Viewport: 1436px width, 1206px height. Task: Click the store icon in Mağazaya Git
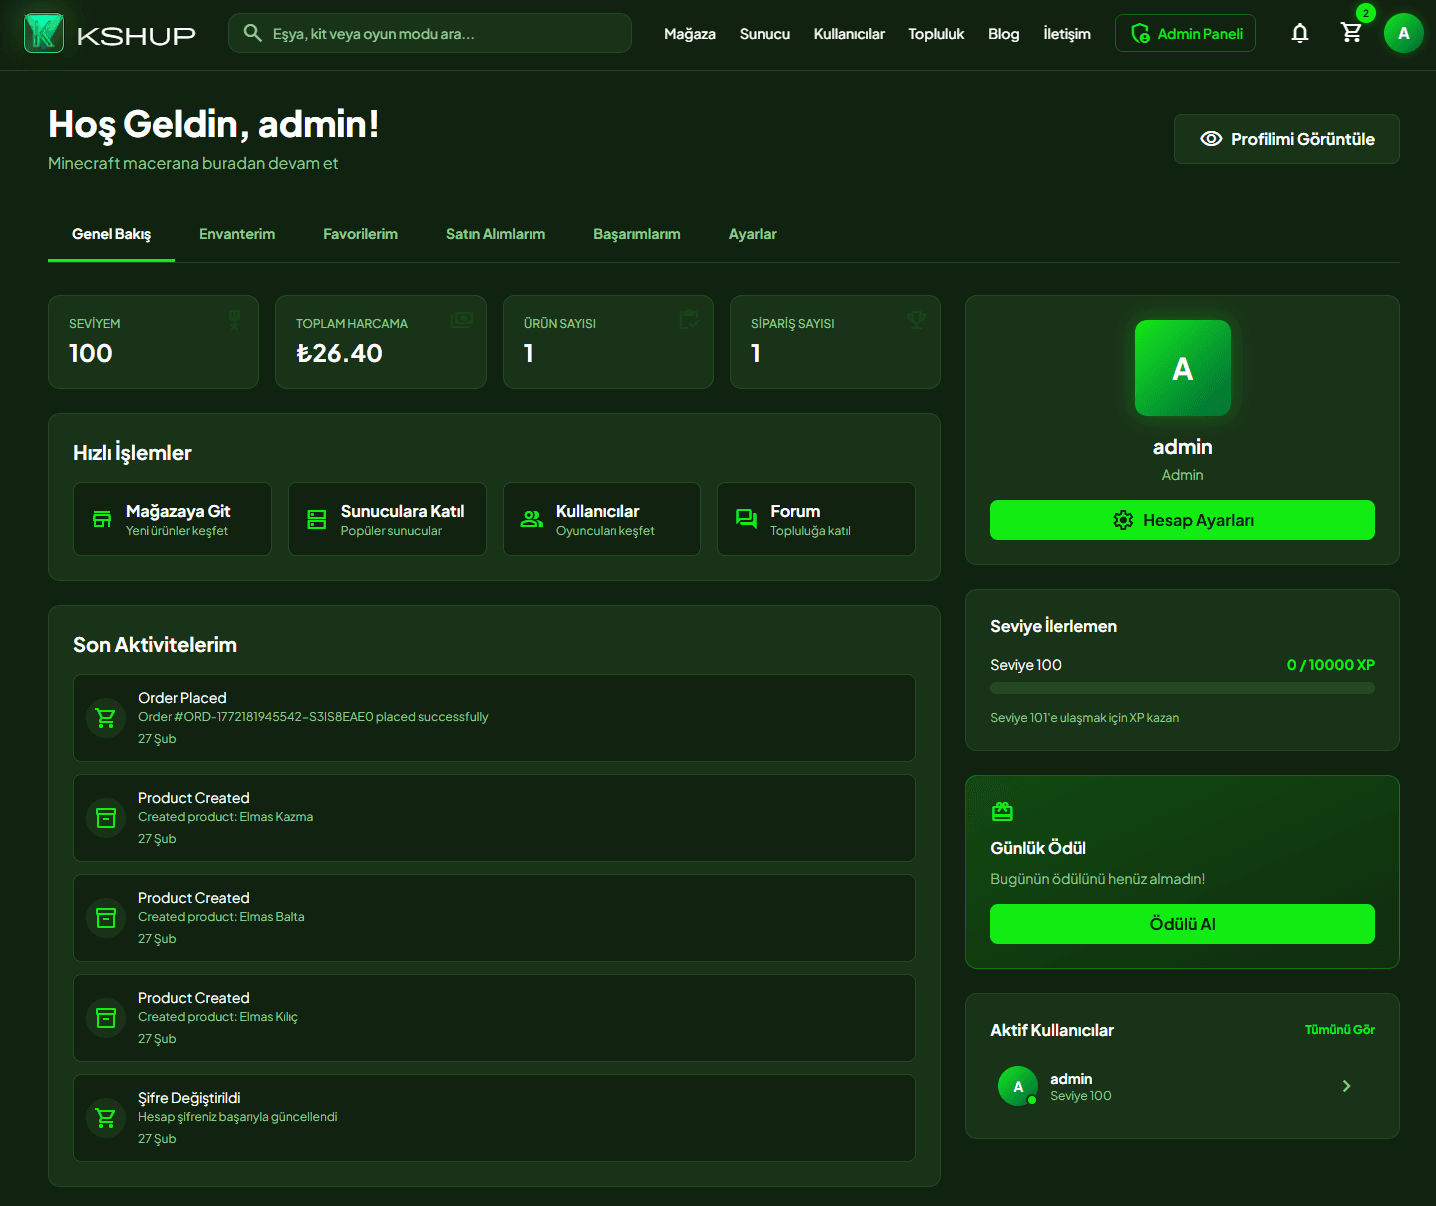pos(102,519)
